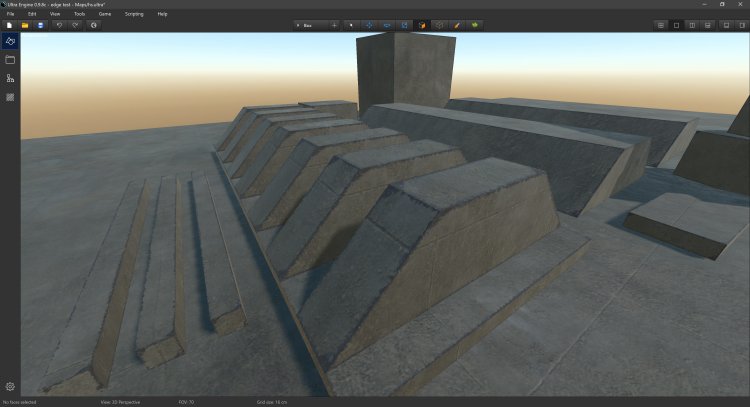
Task: Open the Tools menu
Action: coord(79,14)
